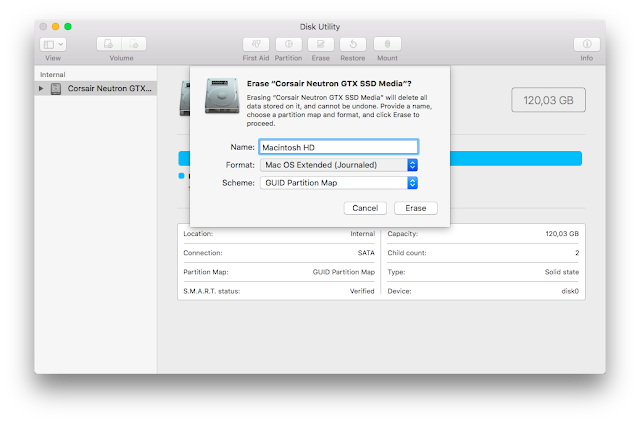Select the Erase toolbar icon
The height and width of the screenshot is (423, 640).
[x=321, y=44]
